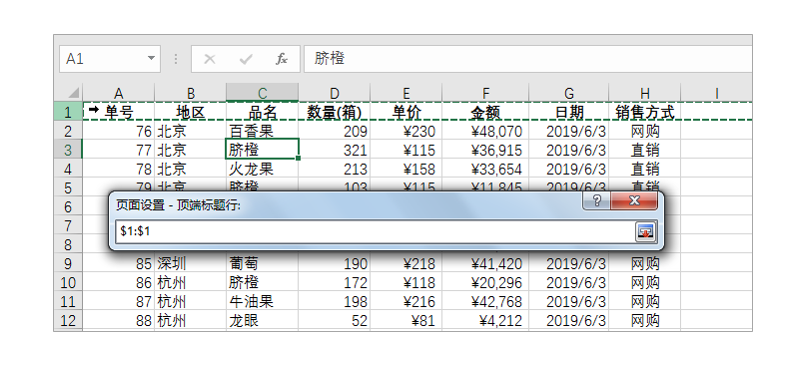806x371 pixels.
Task: Select row 4 header
Action: [x=68, y=169]
